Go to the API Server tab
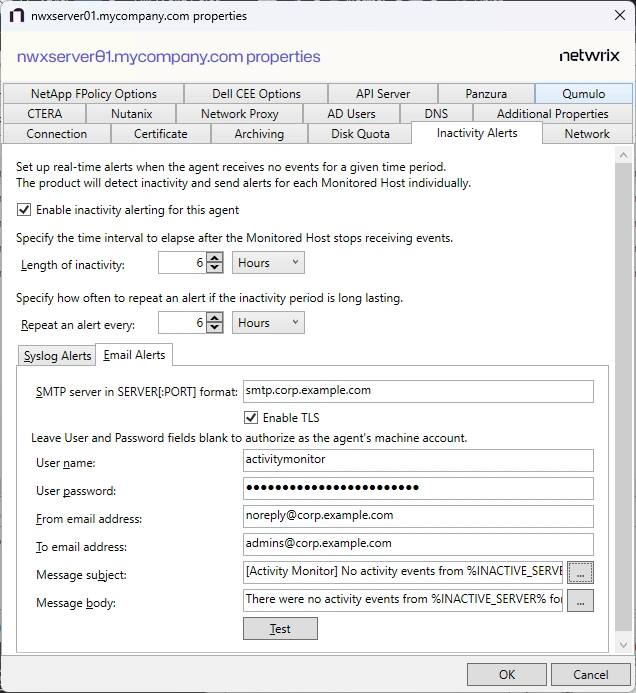Image resolution: width=636 pixels, height=693 pixels. 383,94
